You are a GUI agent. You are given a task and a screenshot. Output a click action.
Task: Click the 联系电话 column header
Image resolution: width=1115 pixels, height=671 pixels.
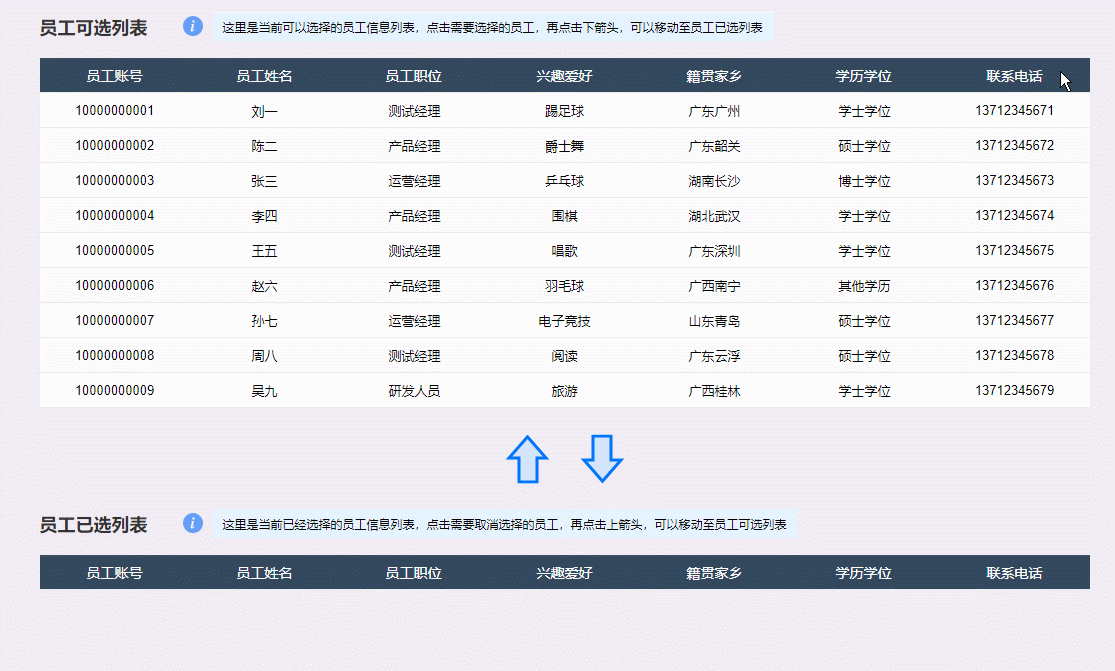click(1015, 75)
